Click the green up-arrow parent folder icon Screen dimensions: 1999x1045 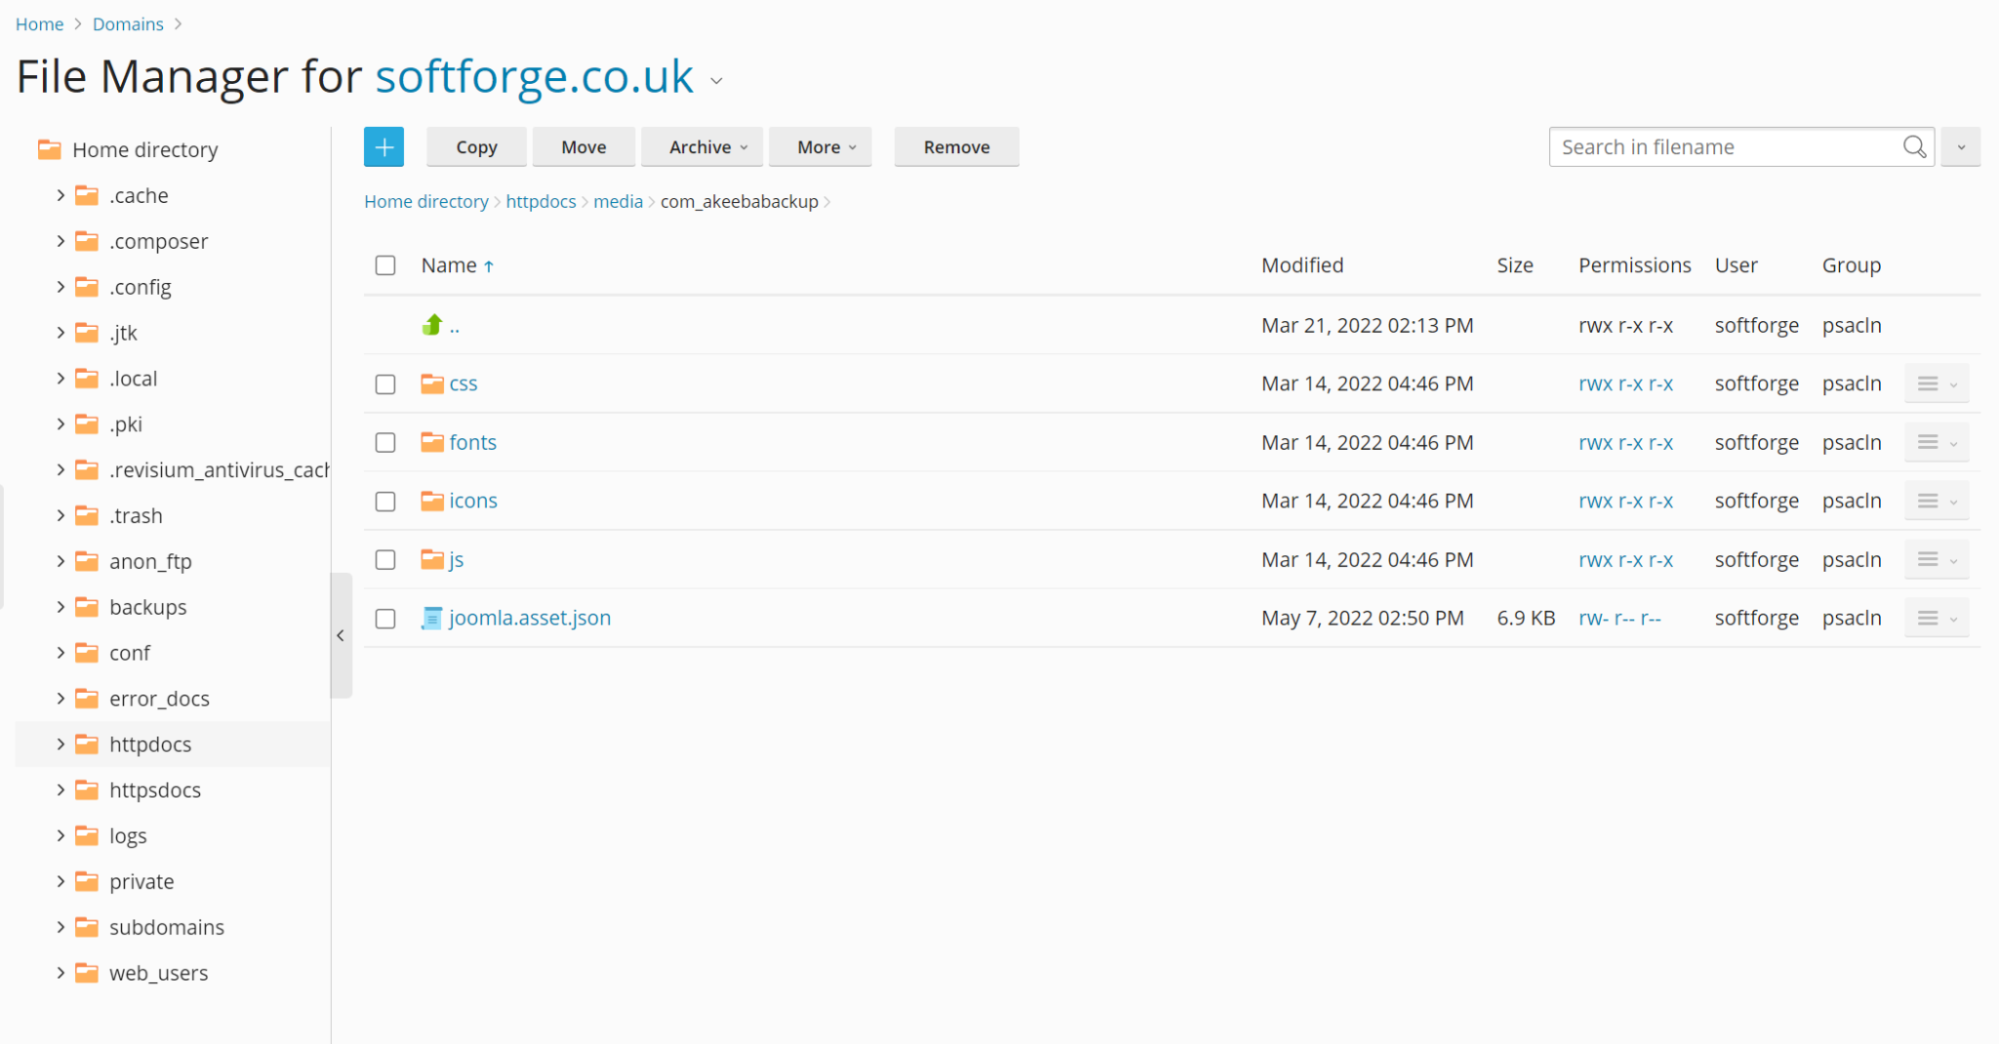432,325
